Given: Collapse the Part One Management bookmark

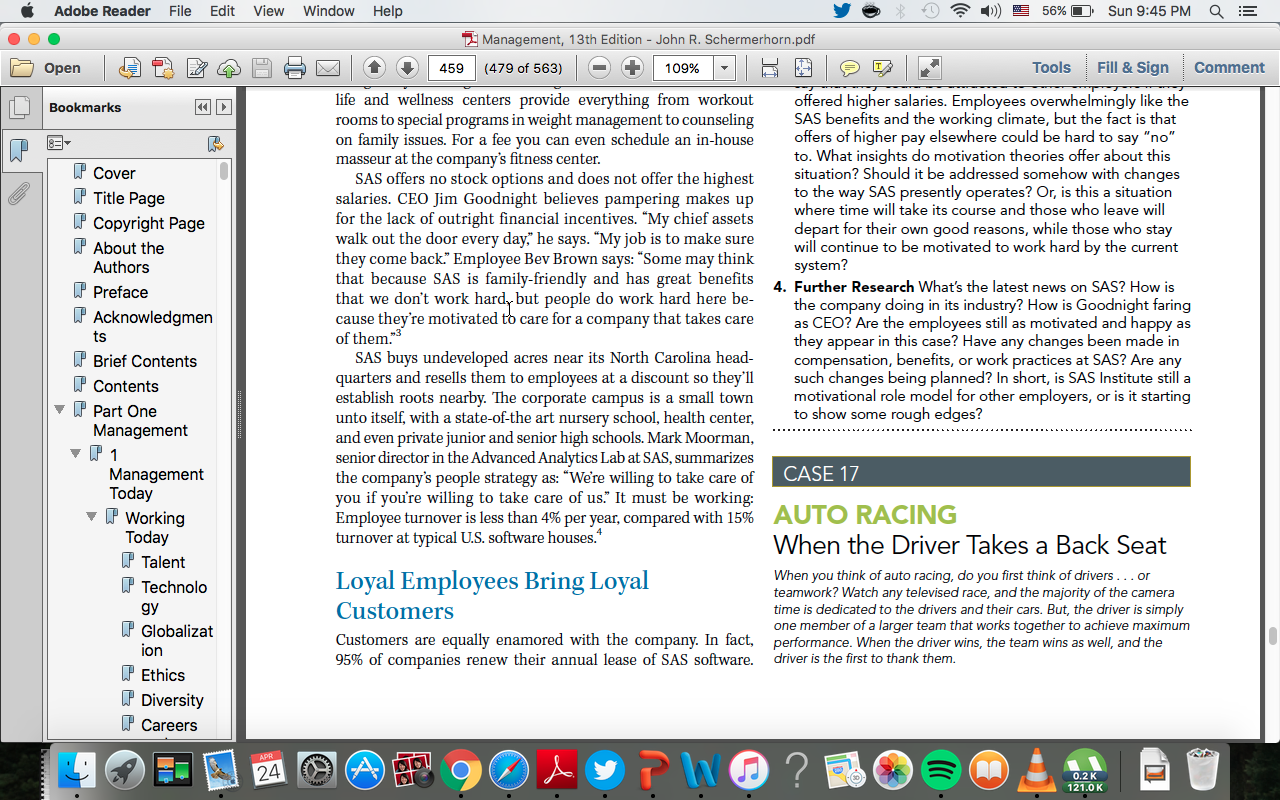Looking at the screenshot, I should coord(60,410).
